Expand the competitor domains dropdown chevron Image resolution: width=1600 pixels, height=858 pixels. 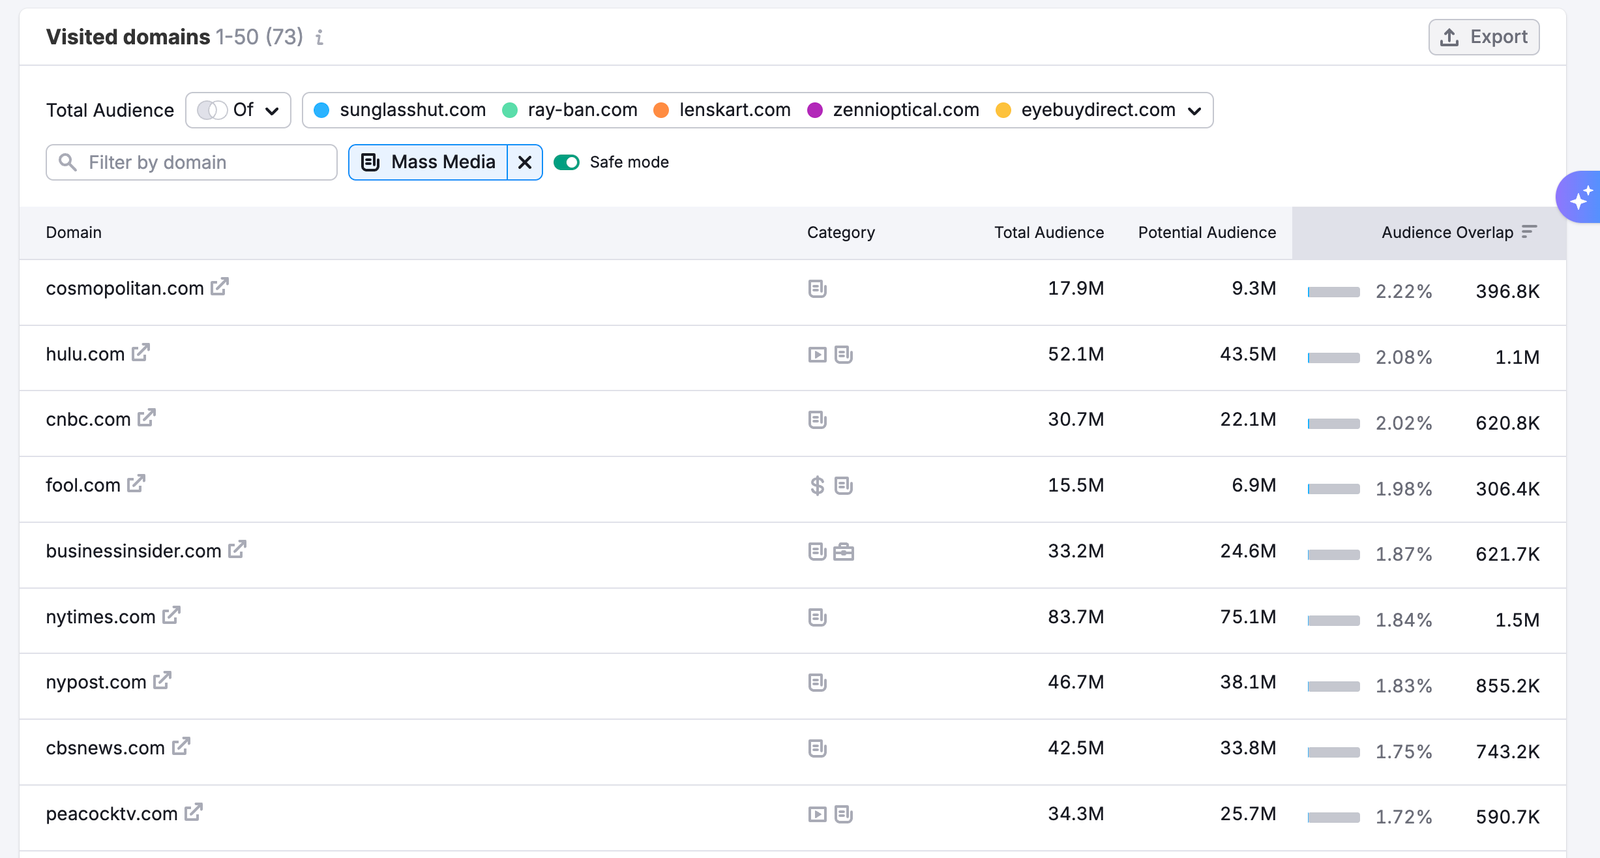(x=1194, y=111)
